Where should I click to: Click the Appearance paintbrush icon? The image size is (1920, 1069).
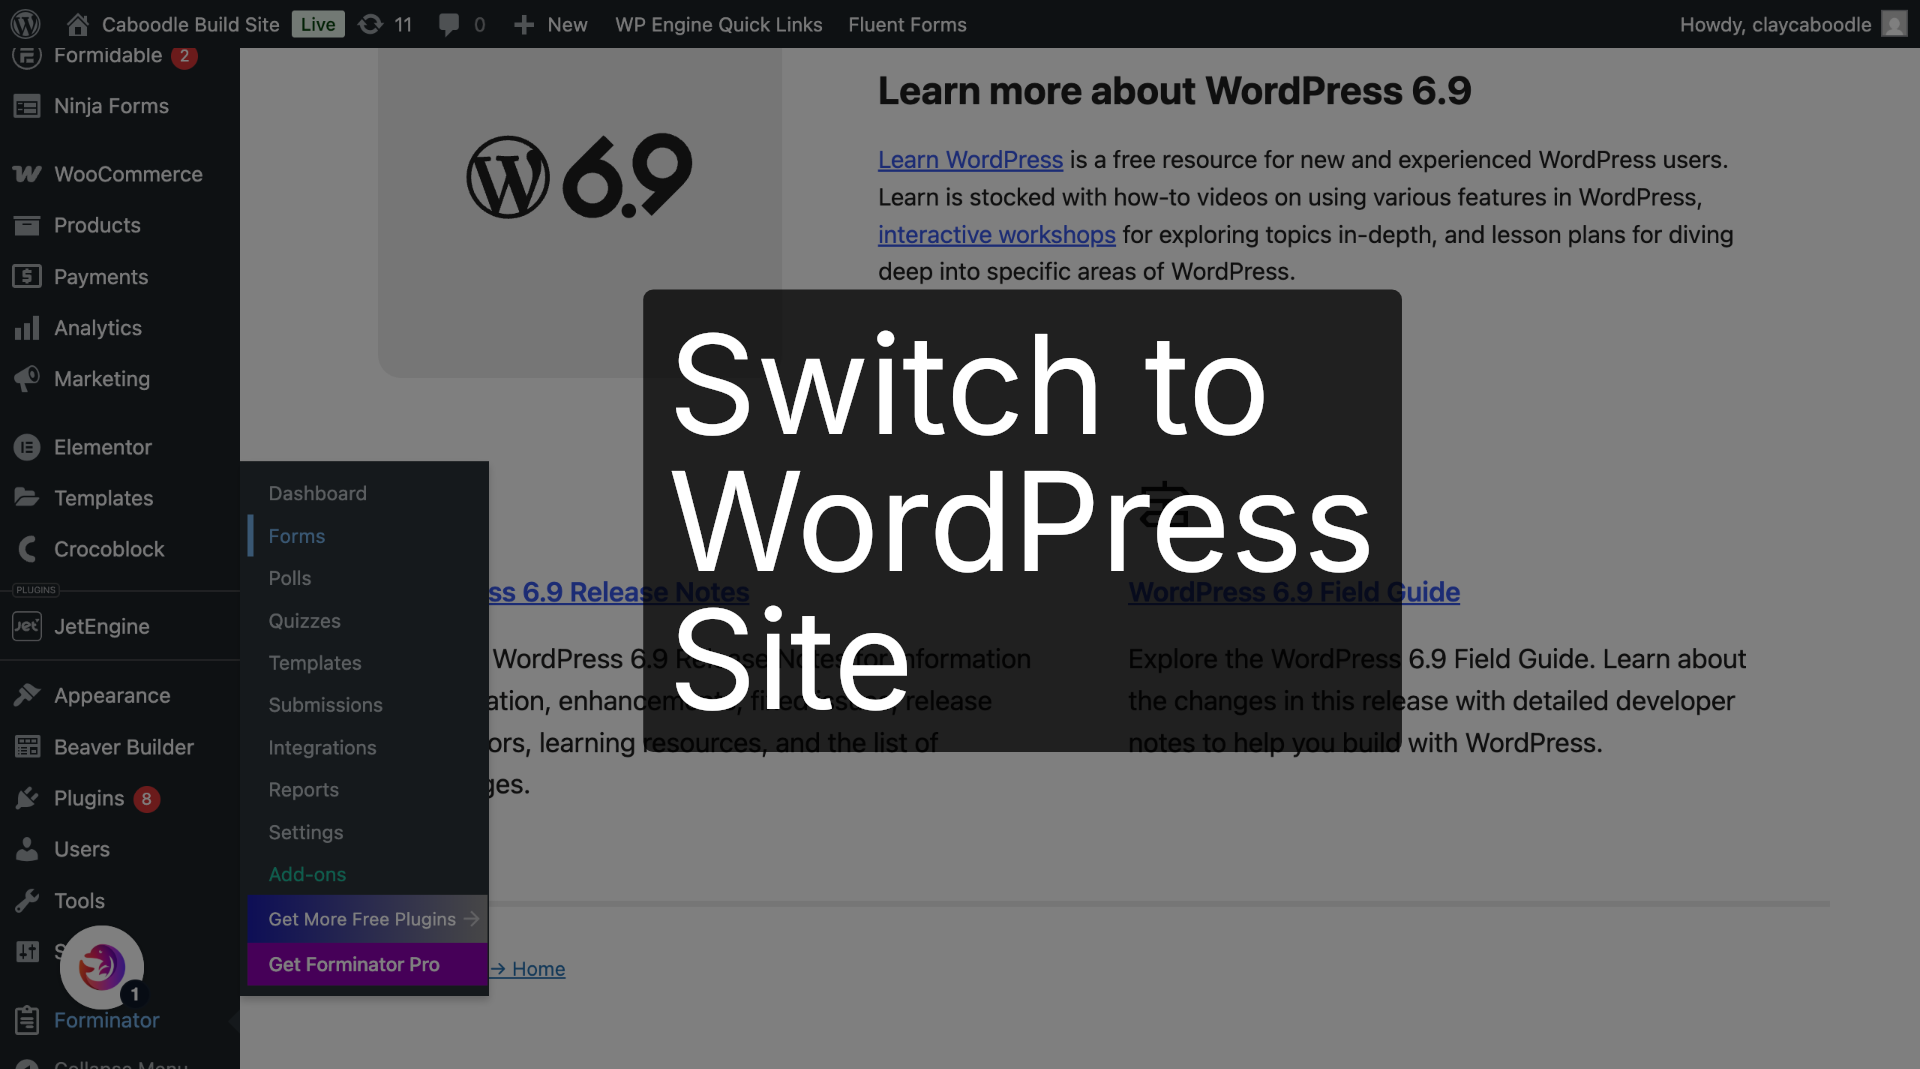tap(27, 695)
